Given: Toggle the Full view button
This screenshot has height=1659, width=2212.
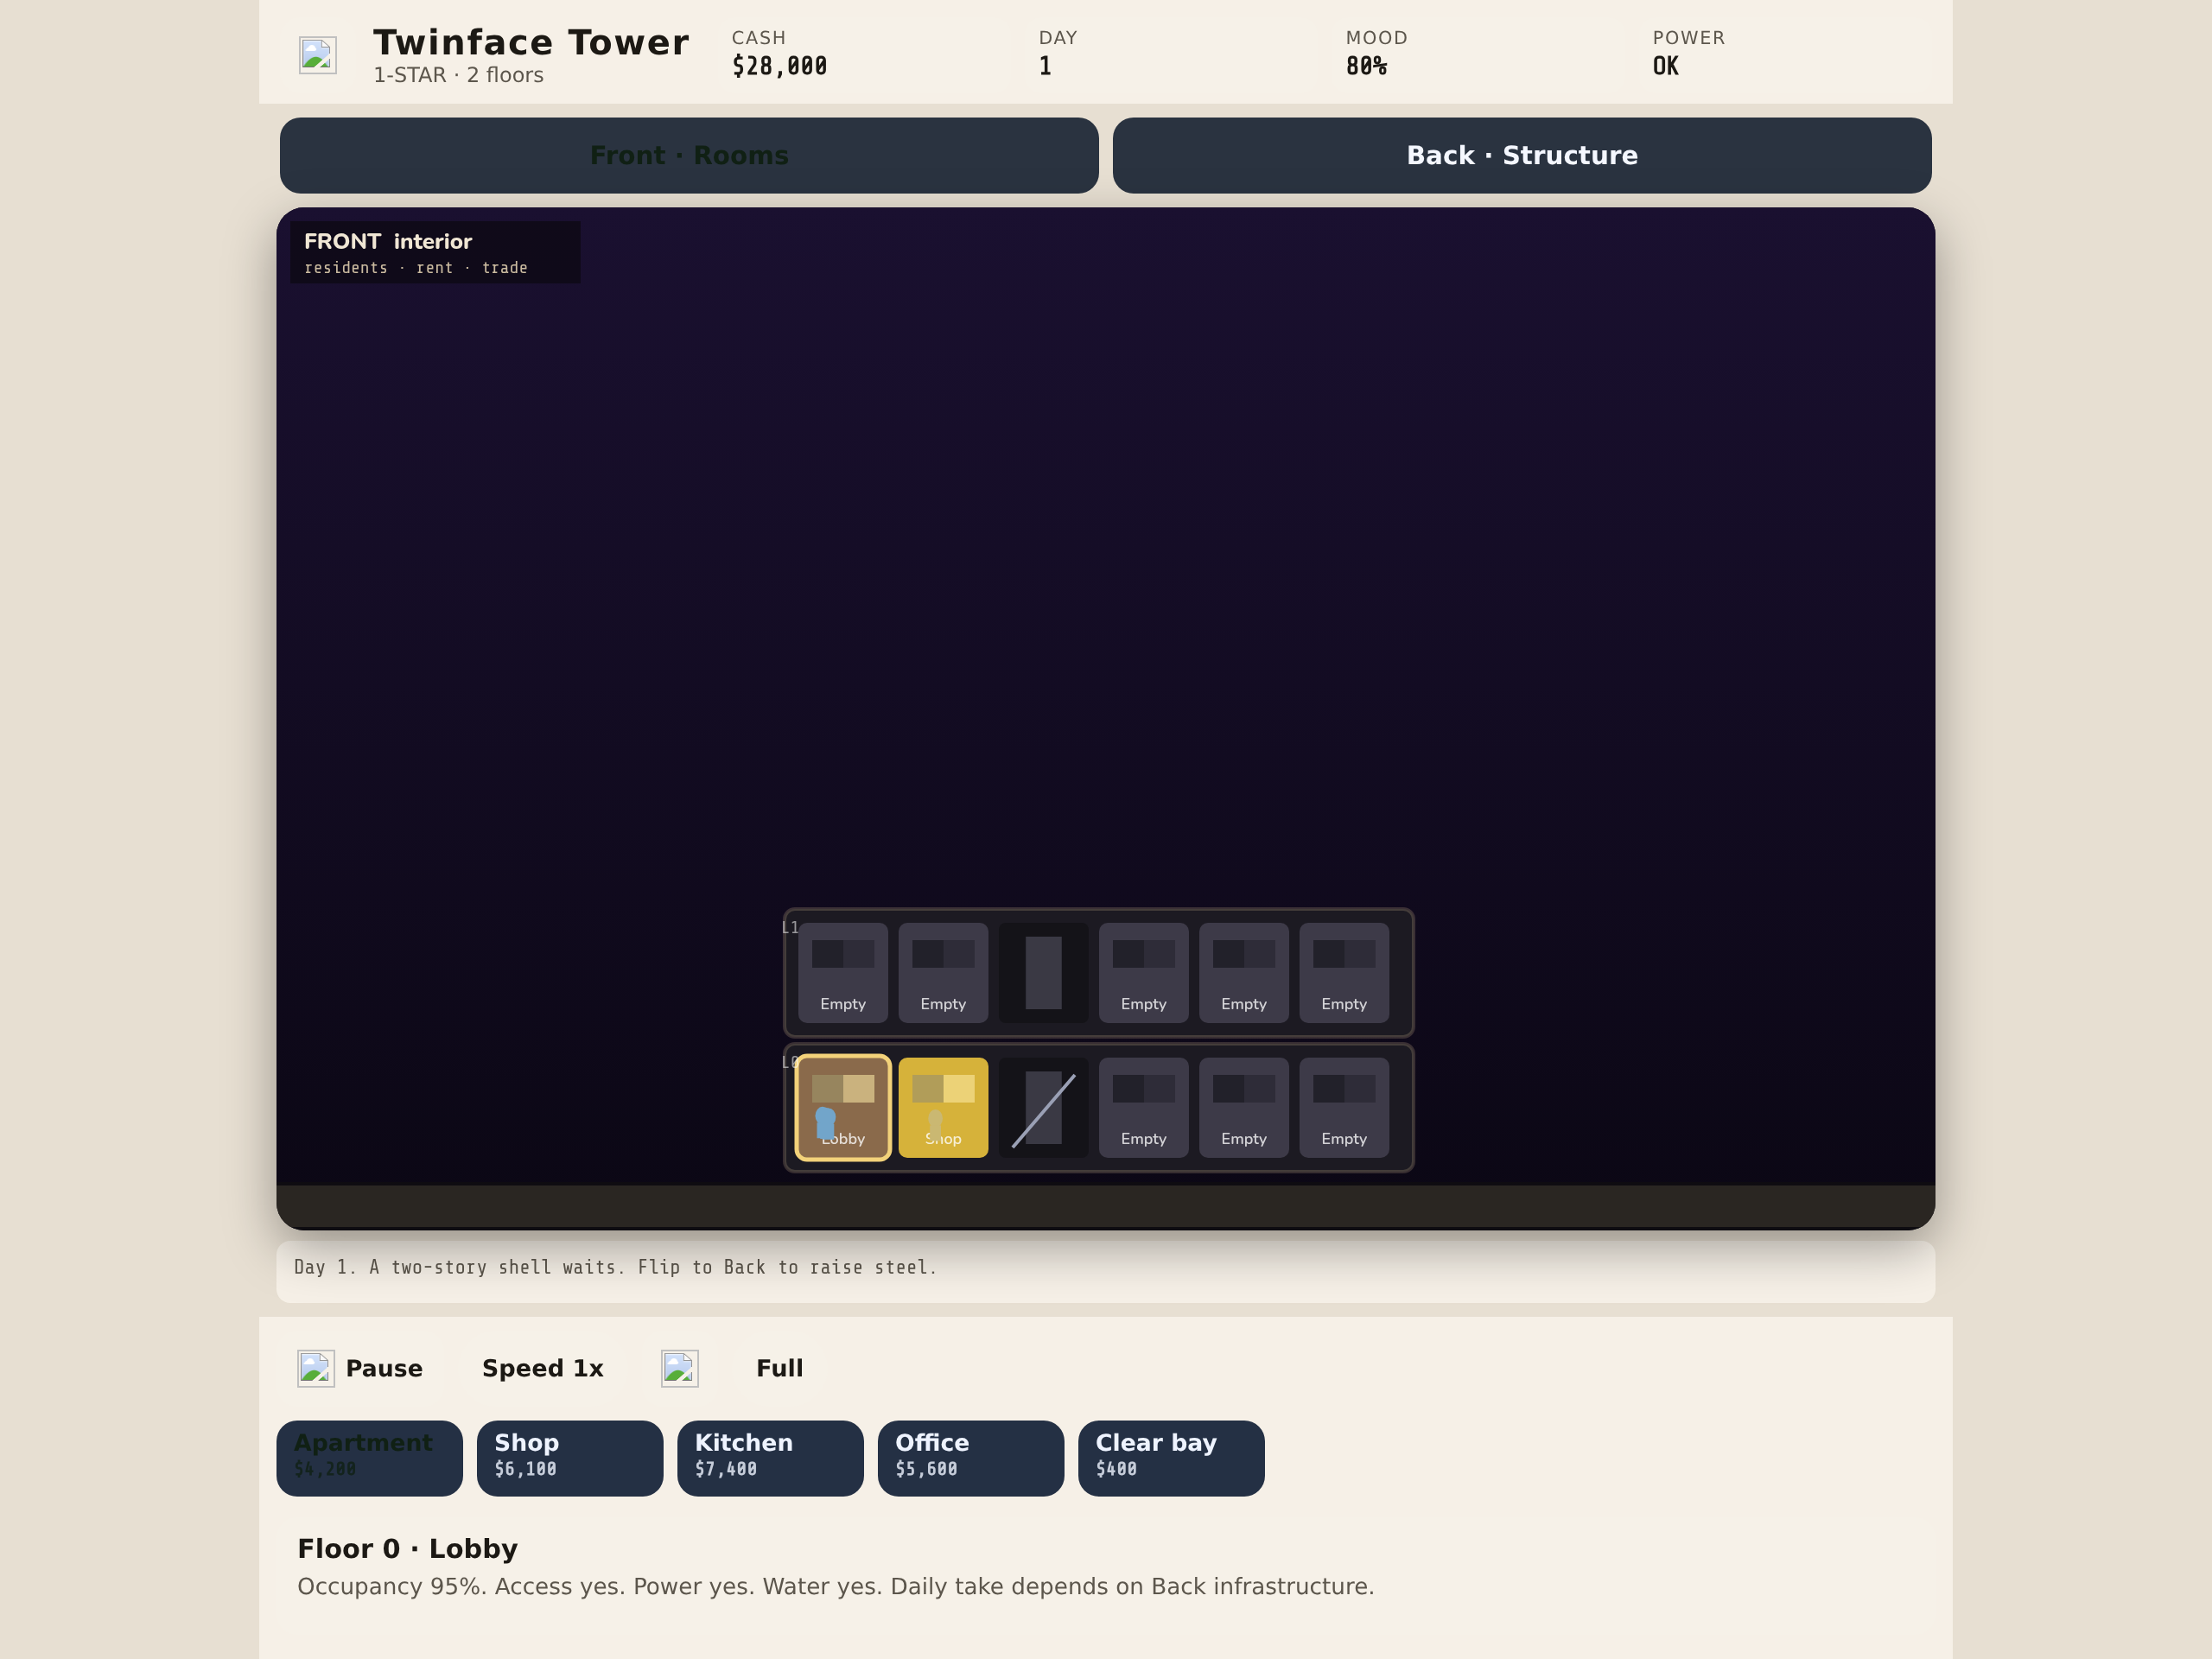Looking at the screenshot, I should (x=779, y=1368).
